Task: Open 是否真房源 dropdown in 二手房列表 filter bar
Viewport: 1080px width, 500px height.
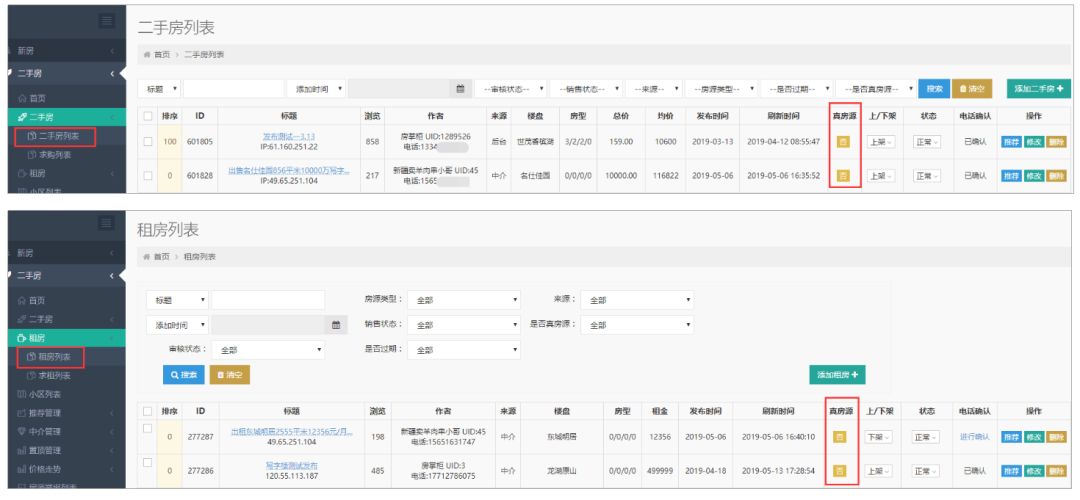Action: [875, 89]
